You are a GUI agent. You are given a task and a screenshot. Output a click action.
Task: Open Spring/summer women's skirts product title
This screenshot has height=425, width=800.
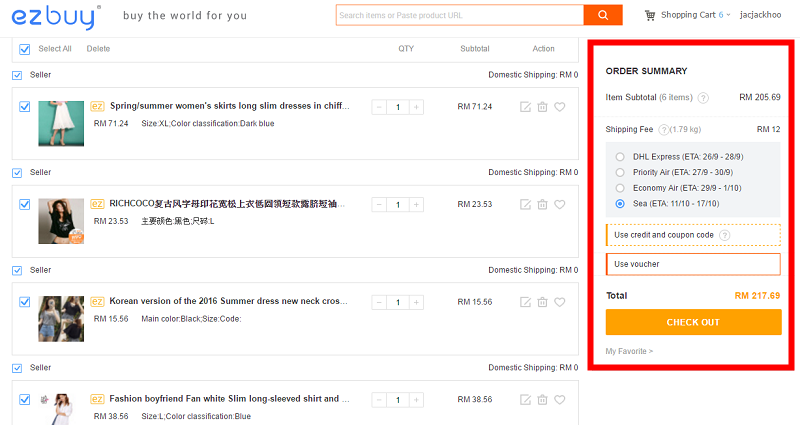coord(230,106)
